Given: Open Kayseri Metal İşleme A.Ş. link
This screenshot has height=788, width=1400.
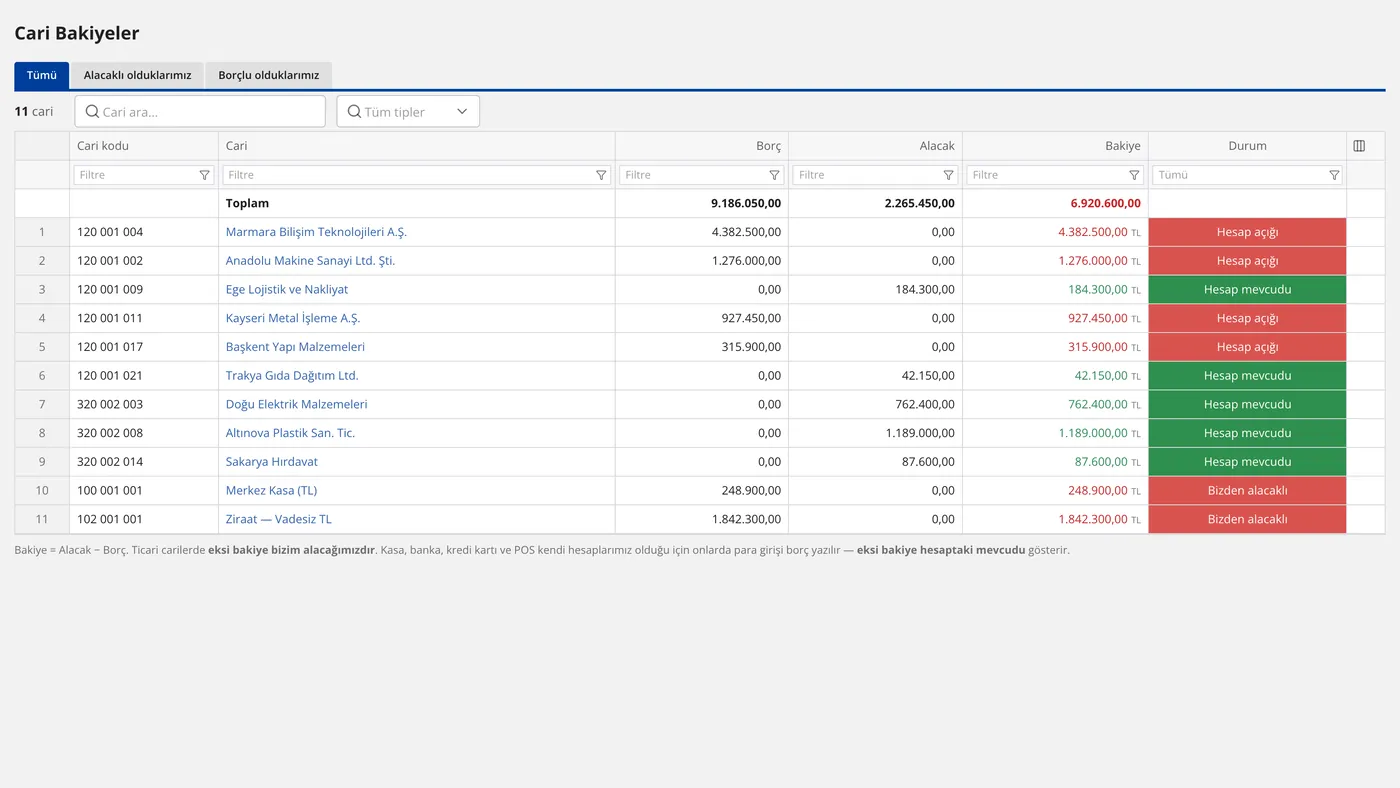Looking at the screenshot, I should (x=293, y=318).
